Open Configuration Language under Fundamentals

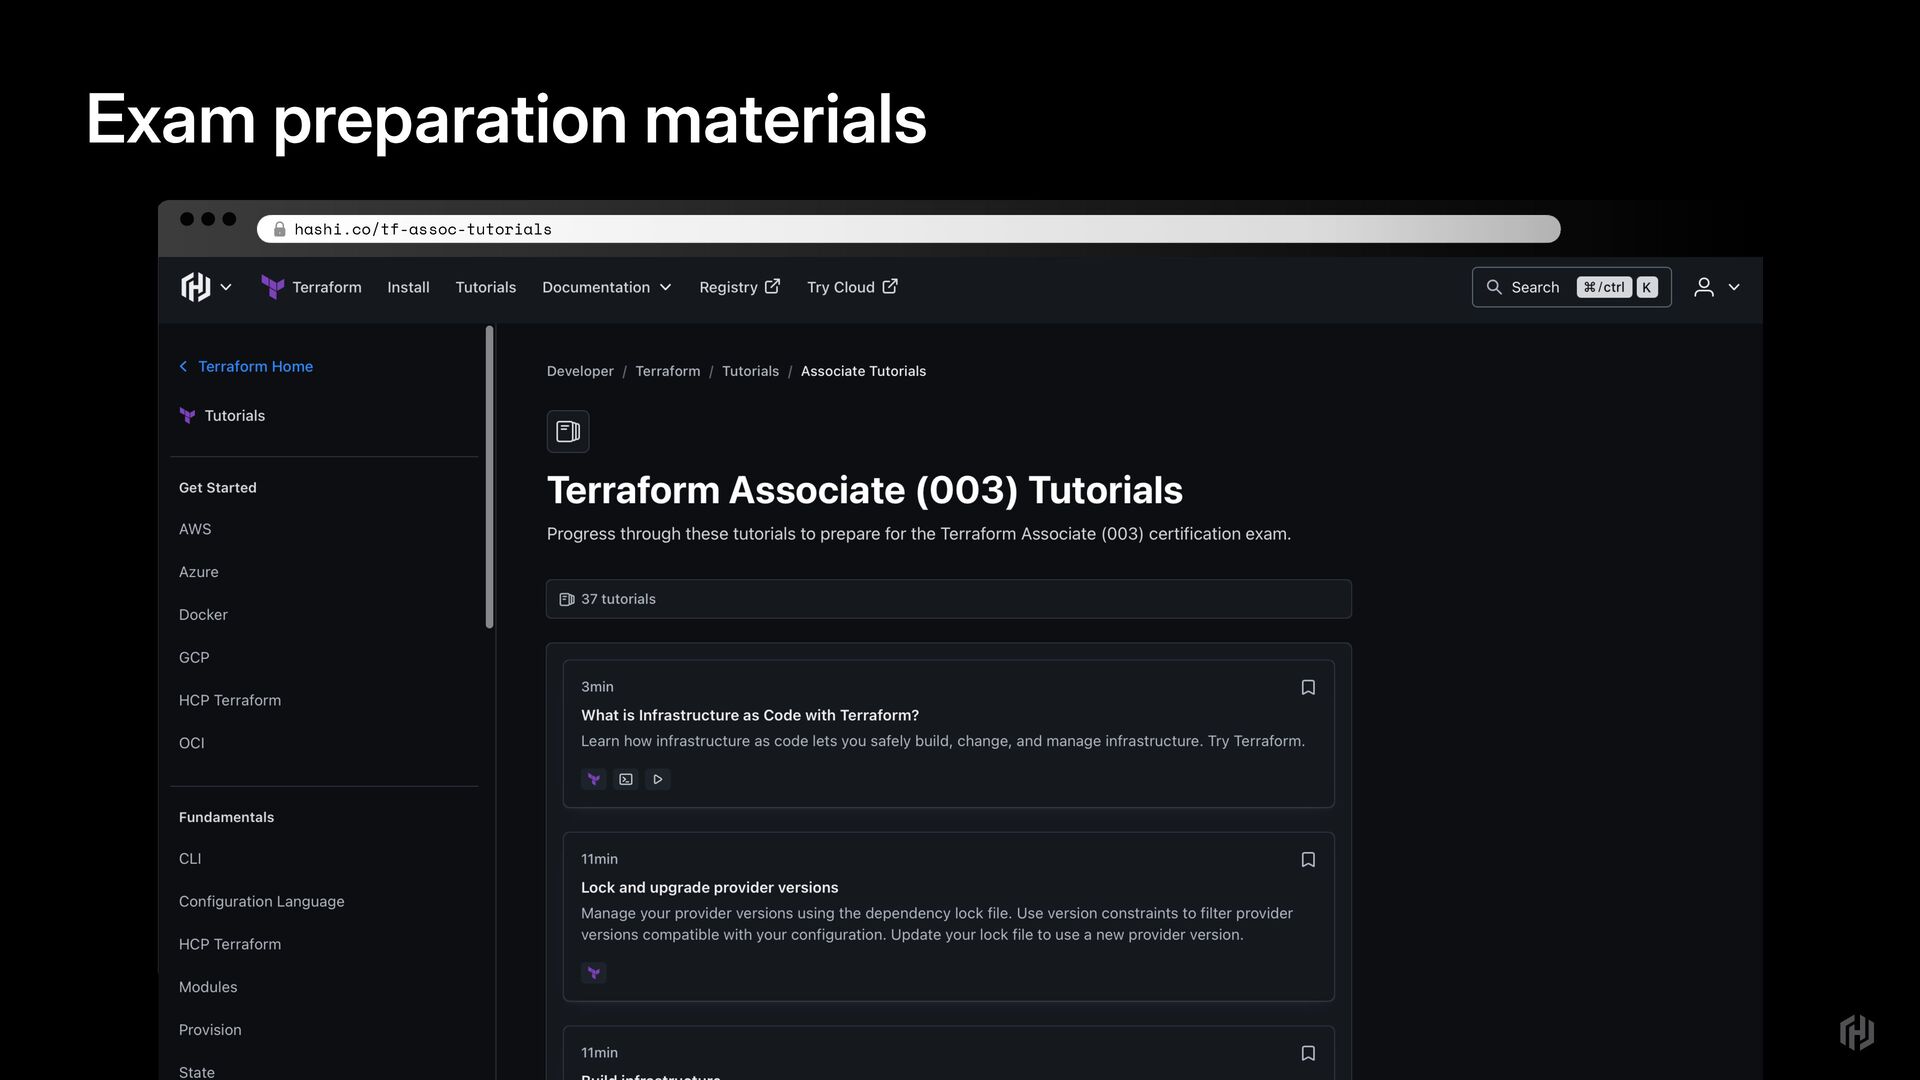click(261, 901)
